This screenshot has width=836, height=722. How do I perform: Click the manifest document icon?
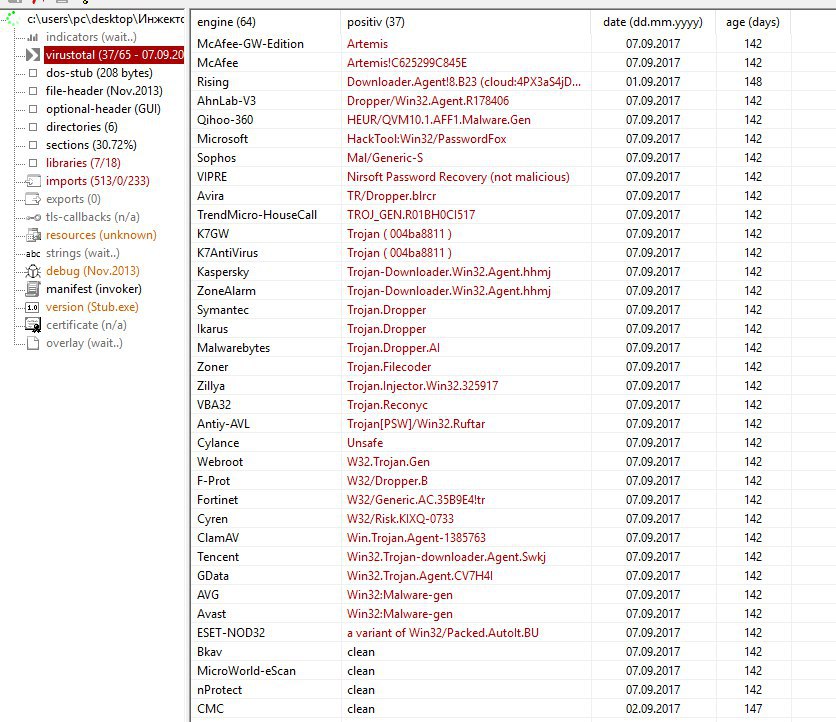(33, 289)
